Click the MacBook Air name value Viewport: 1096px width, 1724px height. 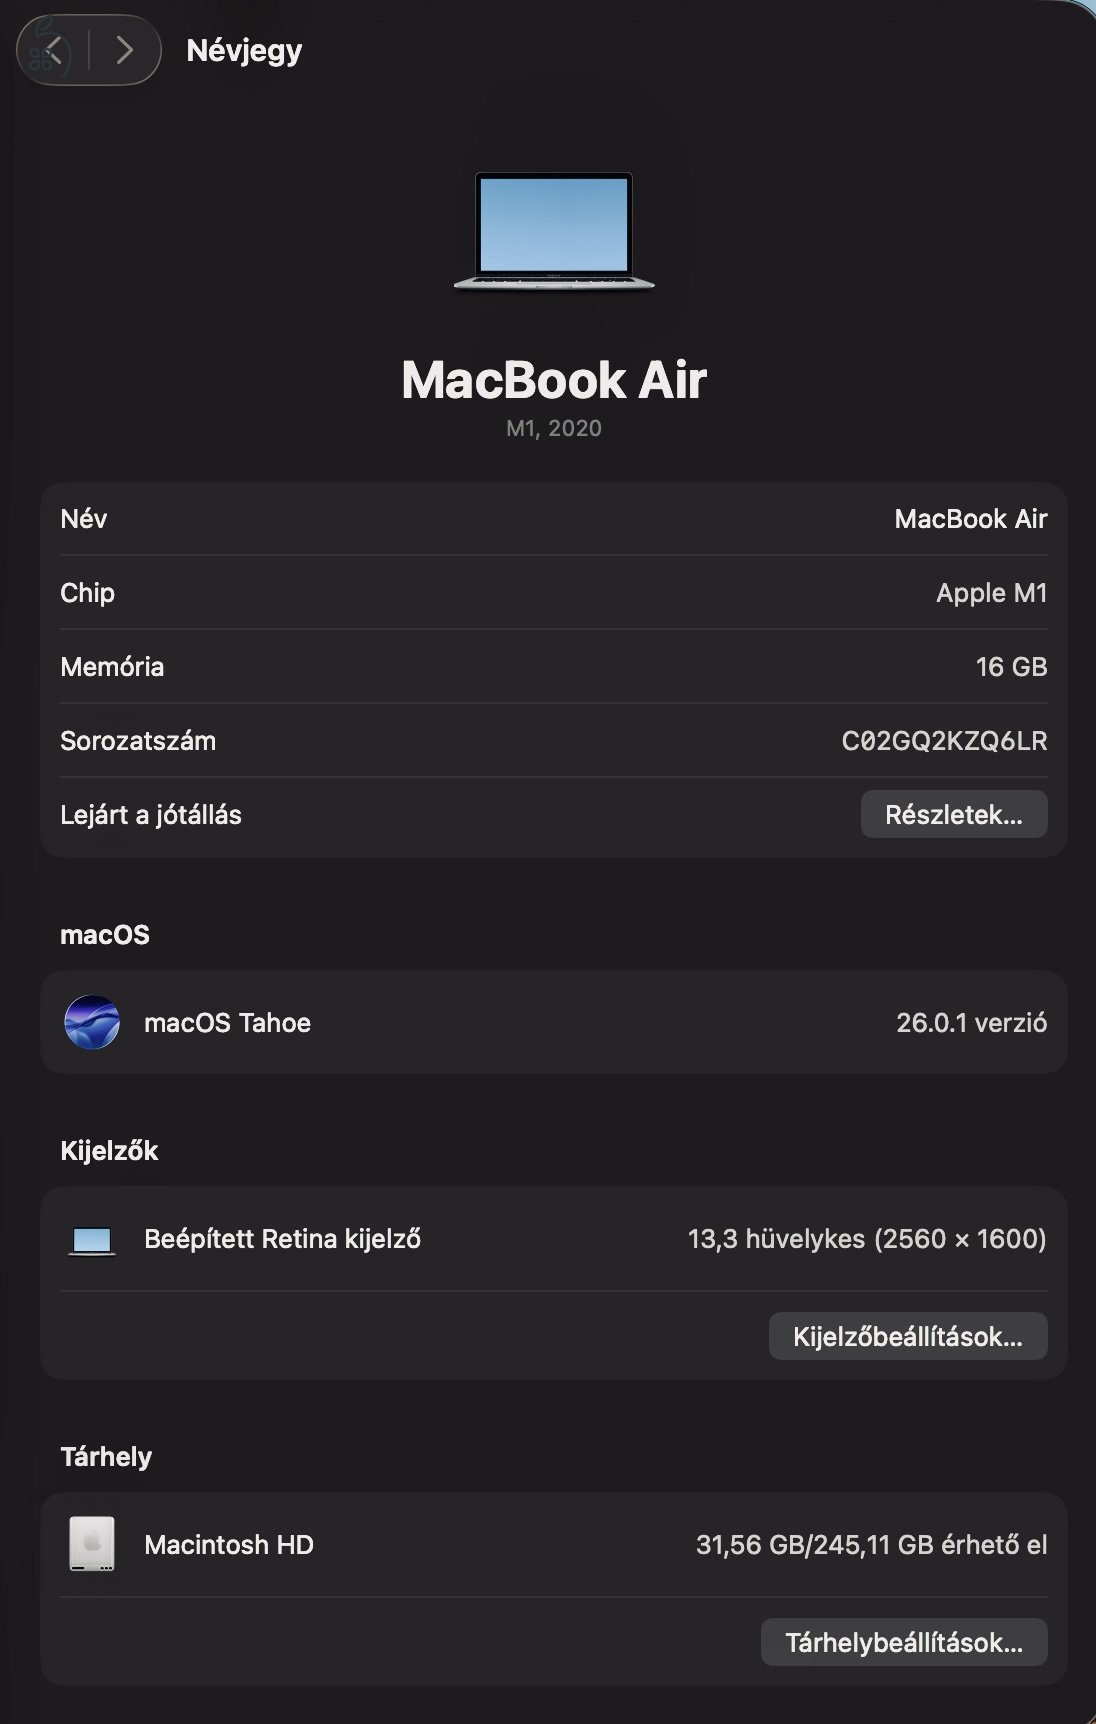pyautogui.click(x=970, y=518)
